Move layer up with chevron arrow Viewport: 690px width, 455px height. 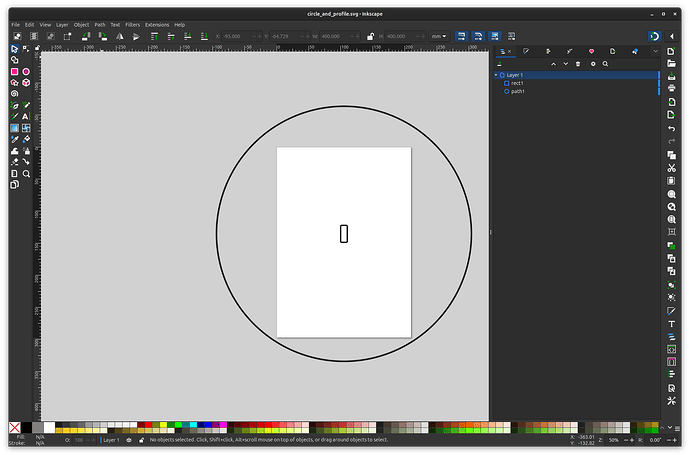coord(554,64)
